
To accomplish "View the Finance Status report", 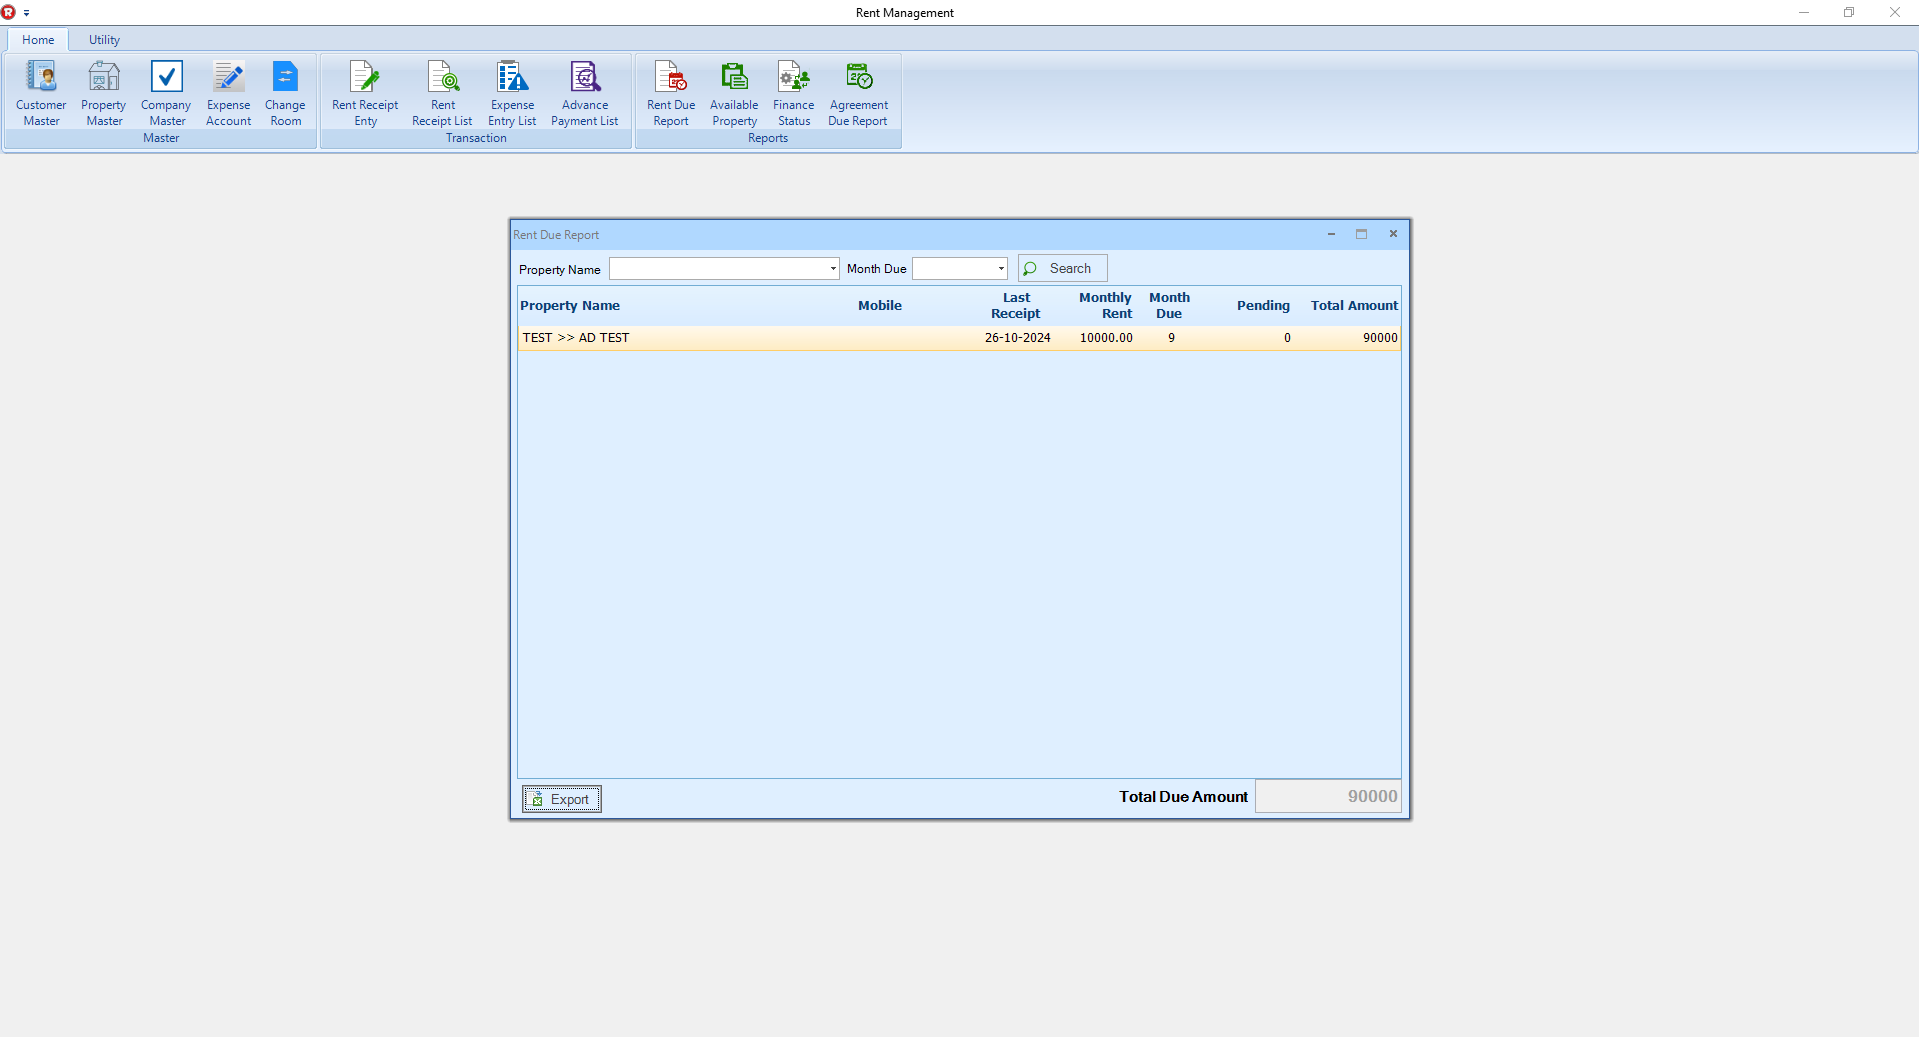I will (x=794, y=93).
